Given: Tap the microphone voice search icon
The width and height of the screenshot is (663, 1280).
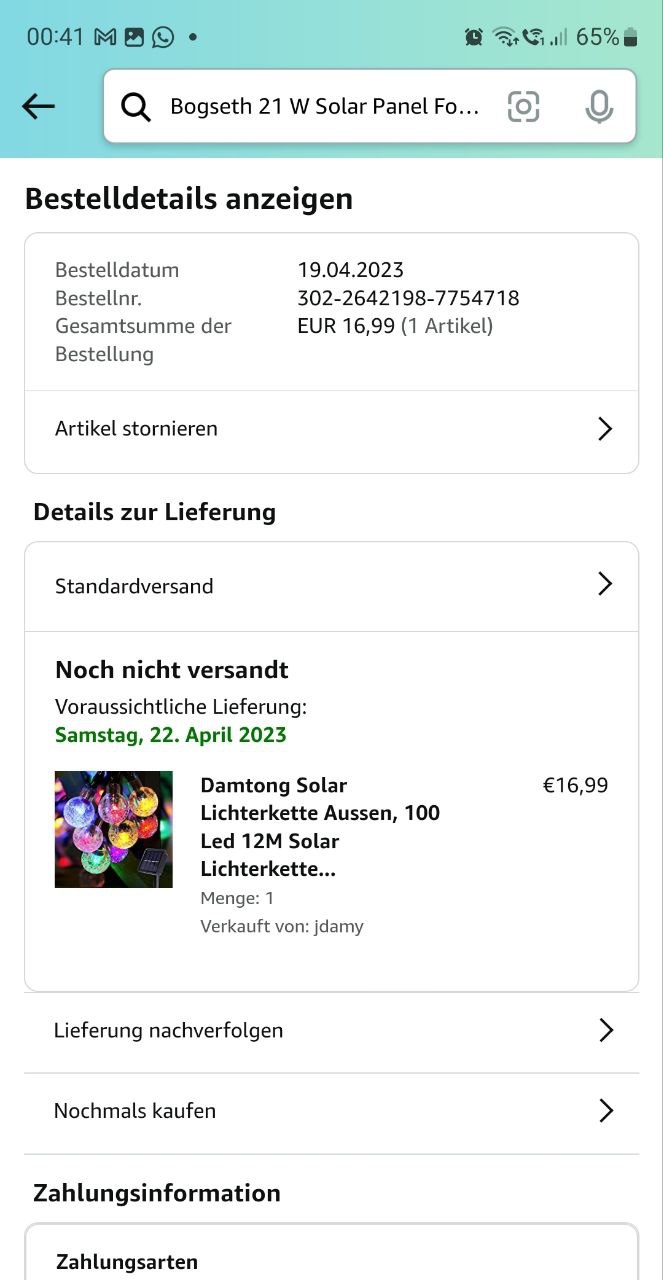Looking at the screenshot, I should click(x=598, y=106).
